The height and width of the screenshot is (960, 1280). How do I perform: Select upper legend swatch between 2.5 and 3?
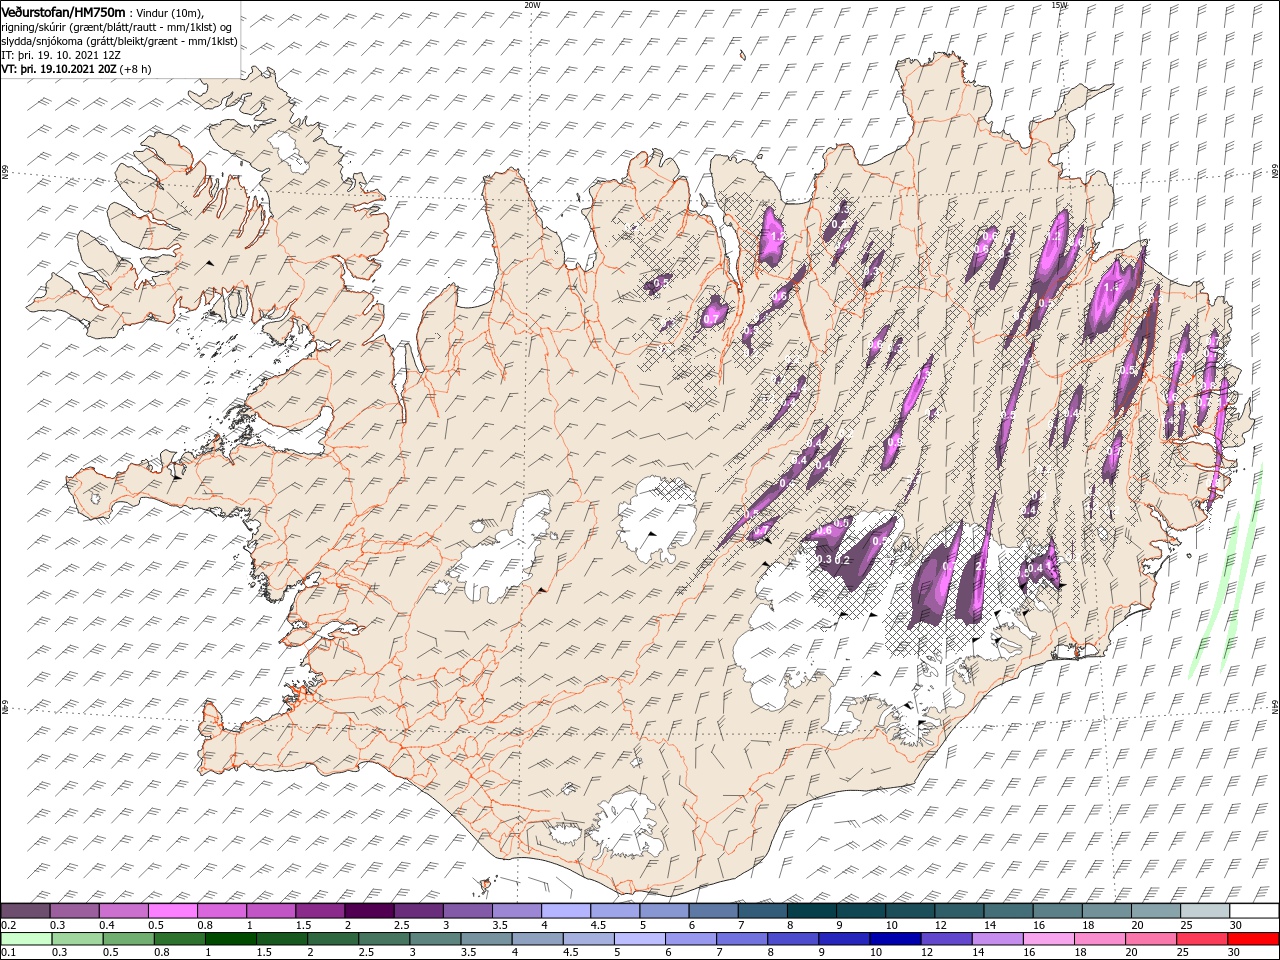coord(418,911)
